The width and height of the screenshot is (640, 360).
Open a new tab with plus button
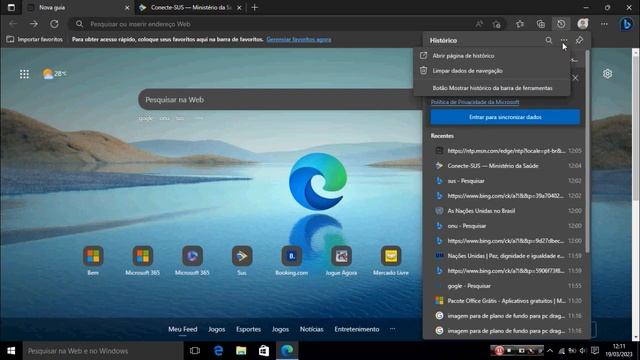[x=255, y=7]
